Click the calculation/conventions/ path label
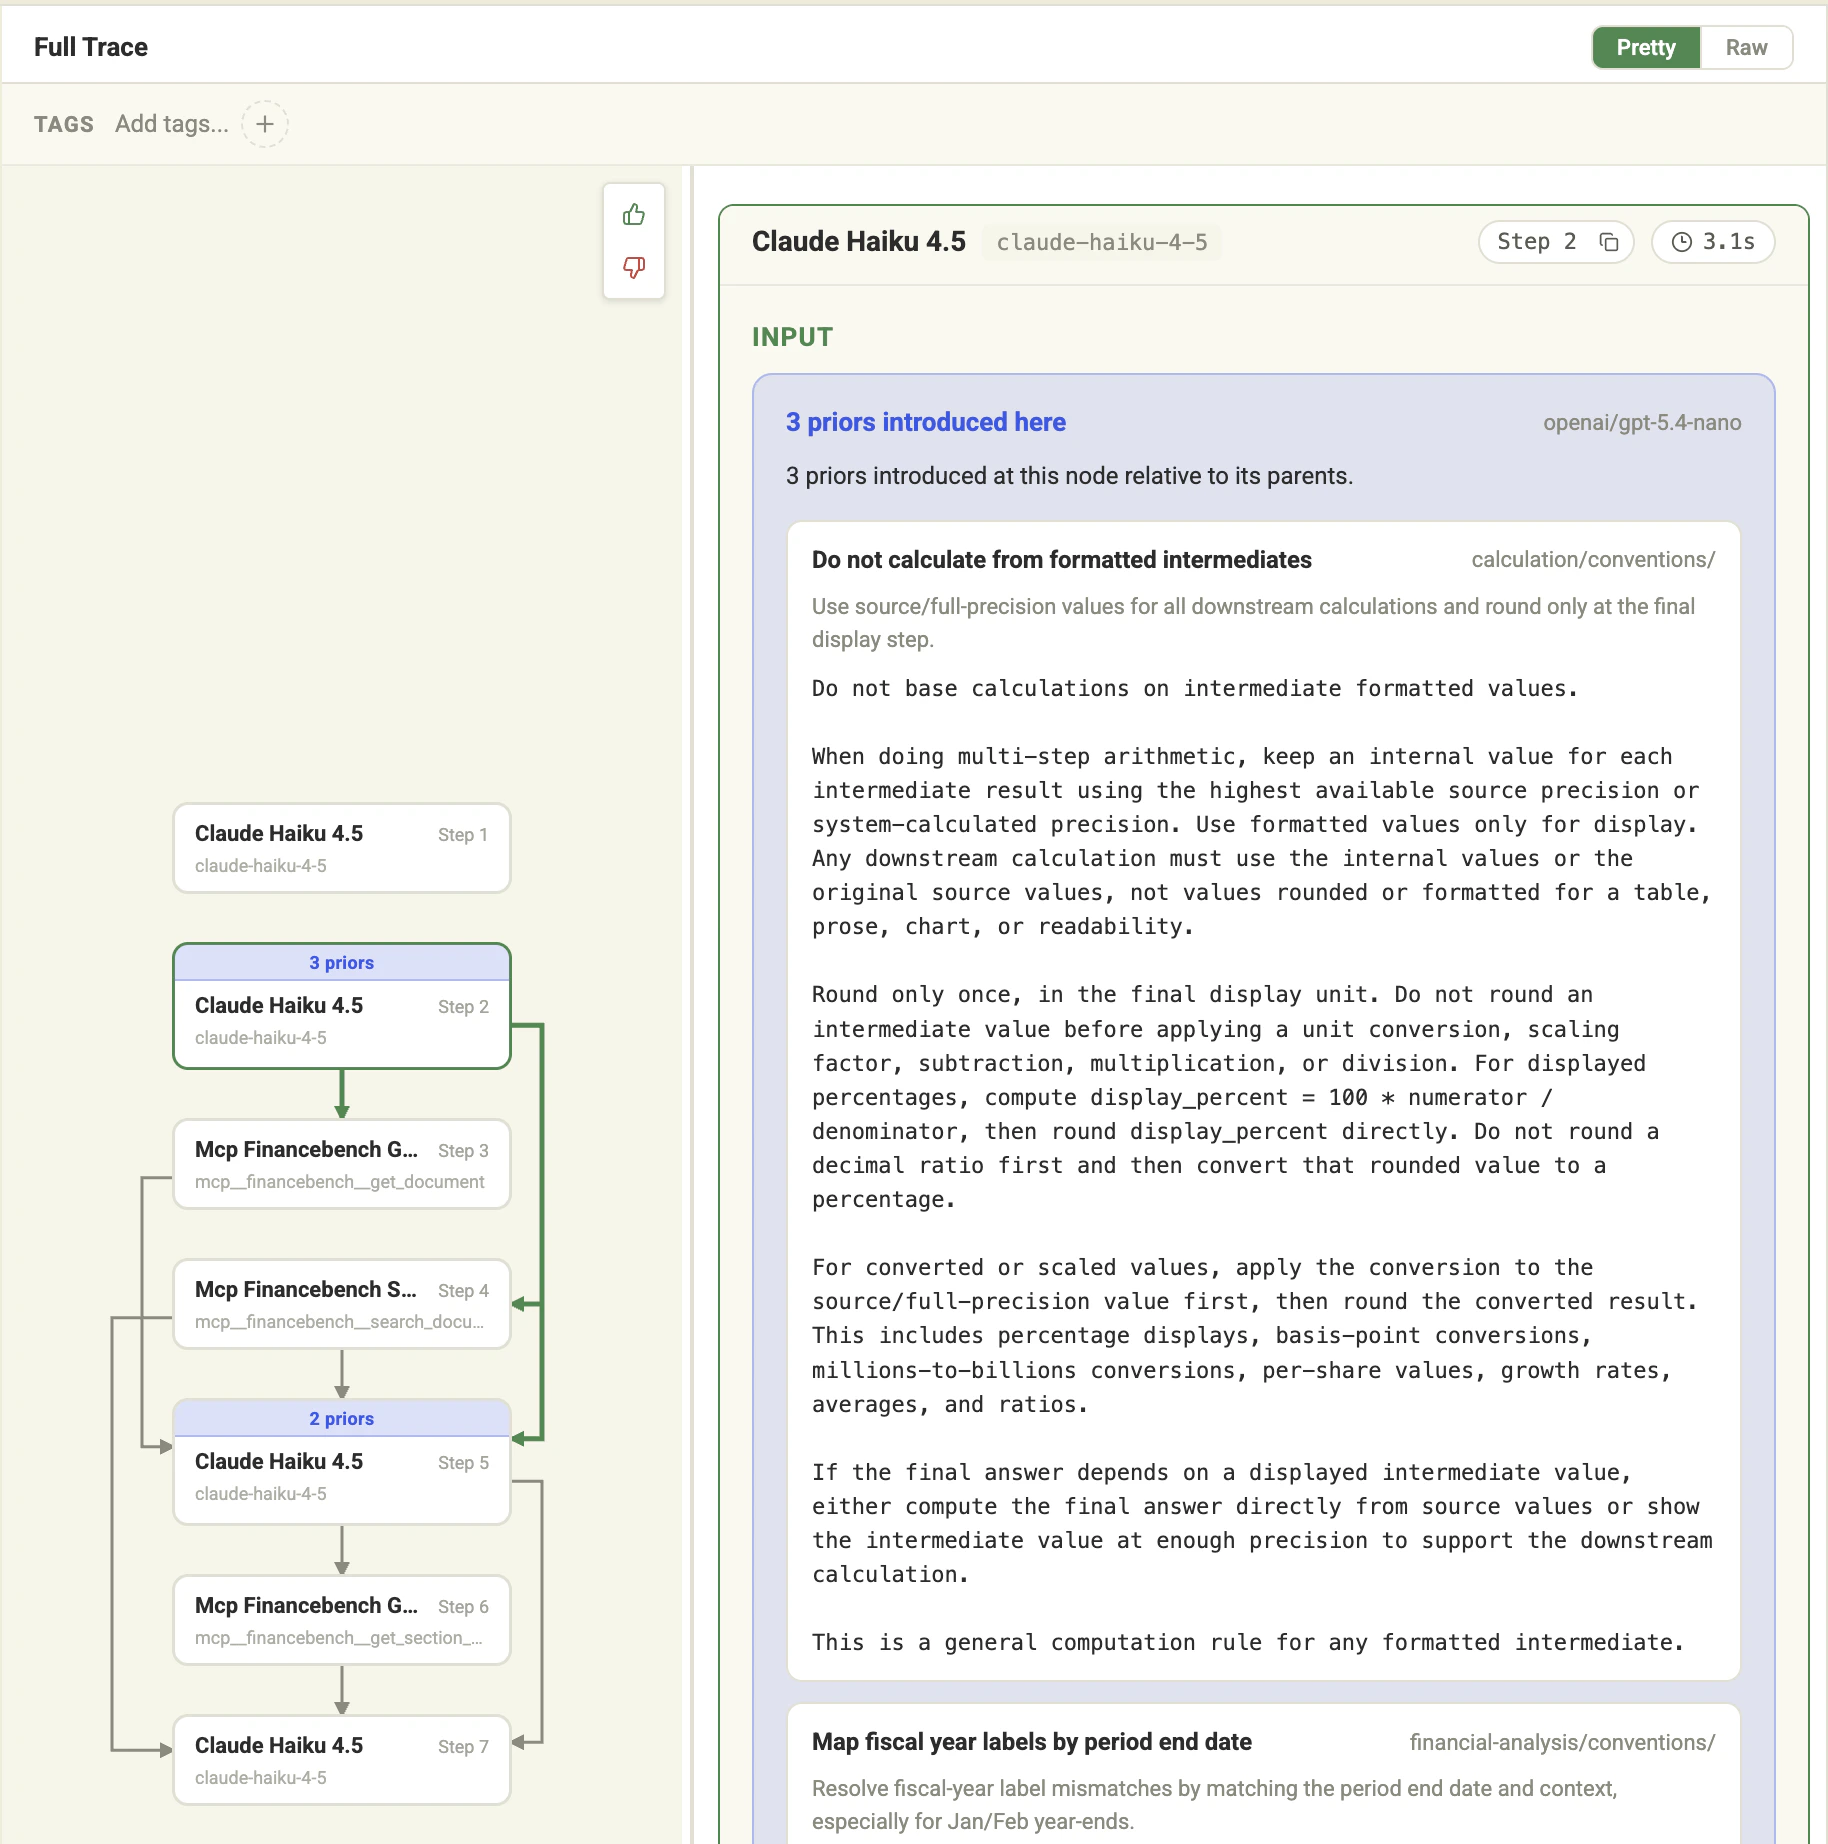 pyautogui.click(x=1593, y=560)
